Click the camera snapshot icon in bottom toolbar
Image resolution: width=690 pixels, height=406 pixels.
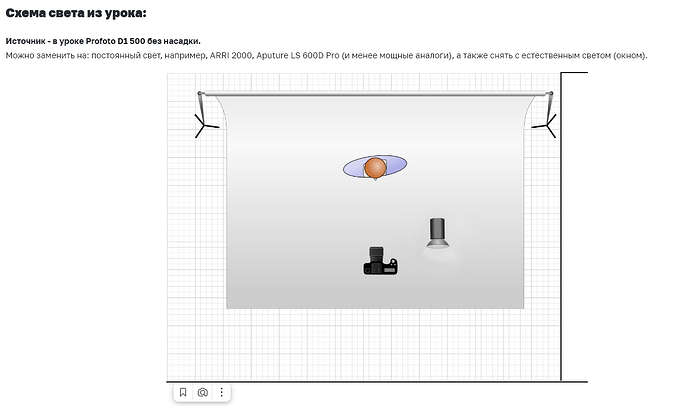point(202,393)
